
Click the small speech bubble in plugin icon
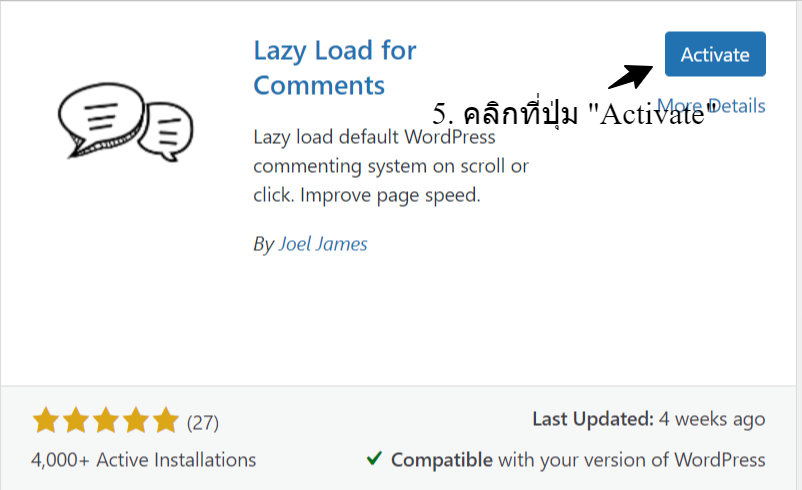167,131
